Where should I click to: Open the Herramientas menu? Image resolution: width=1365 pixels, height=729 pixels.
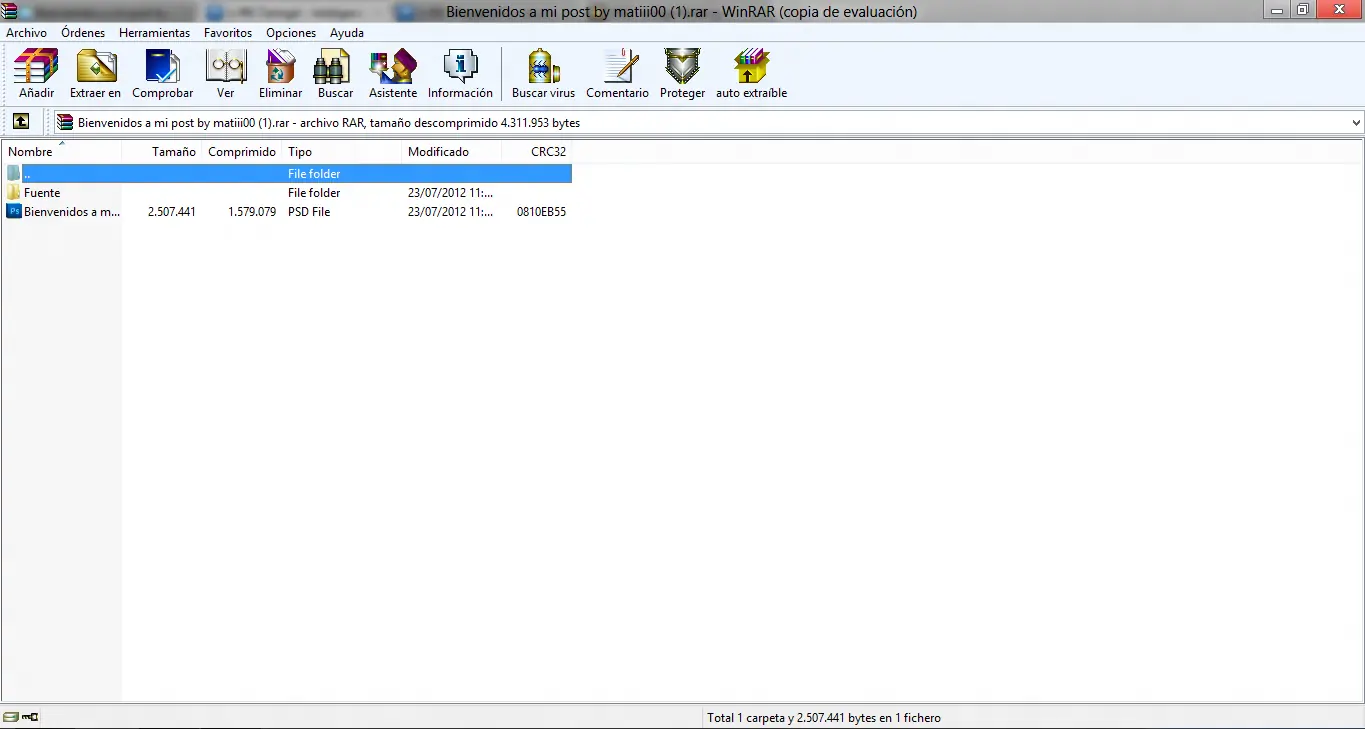click(154, 33)
